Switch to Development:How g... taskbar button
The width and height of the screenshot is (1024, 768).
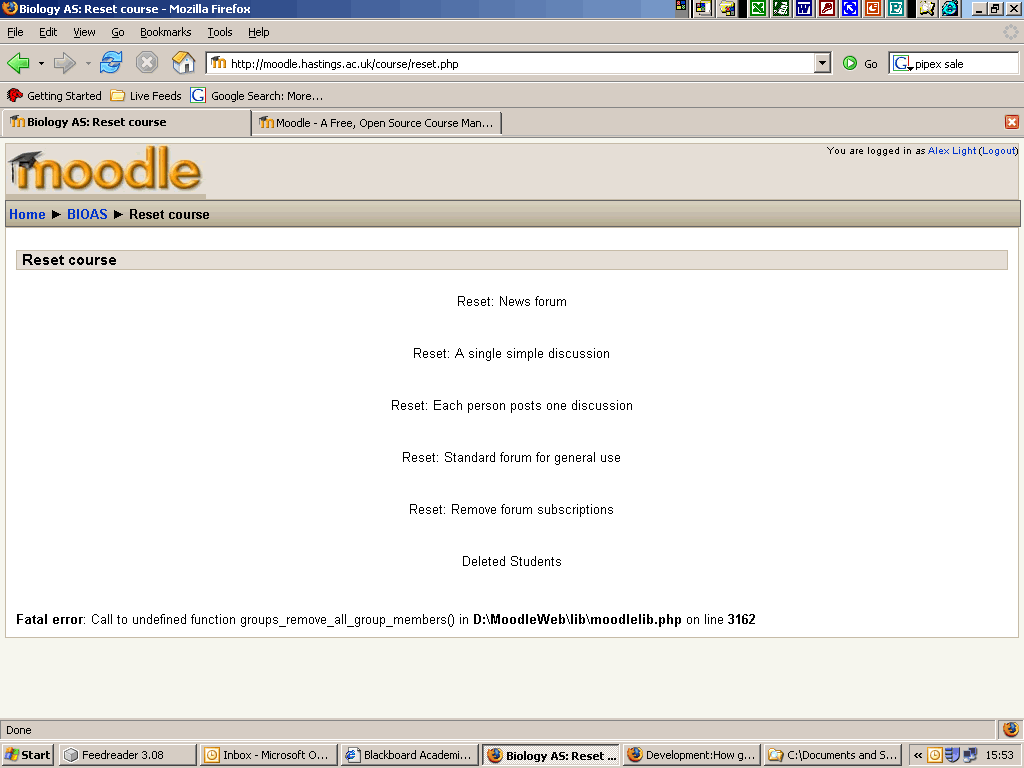[692, 755]
